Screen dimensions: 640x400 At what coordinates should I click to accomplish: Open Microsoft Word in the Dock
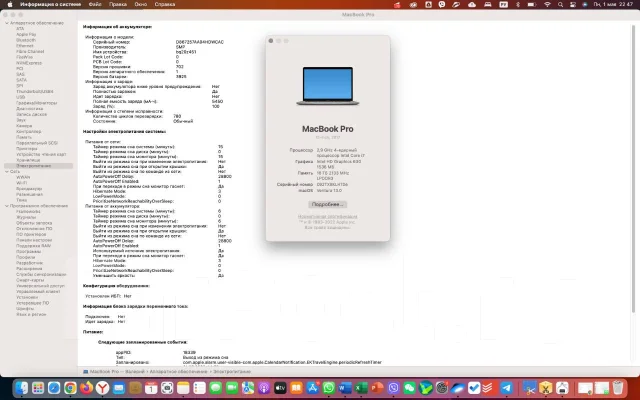tap(345, 387)
